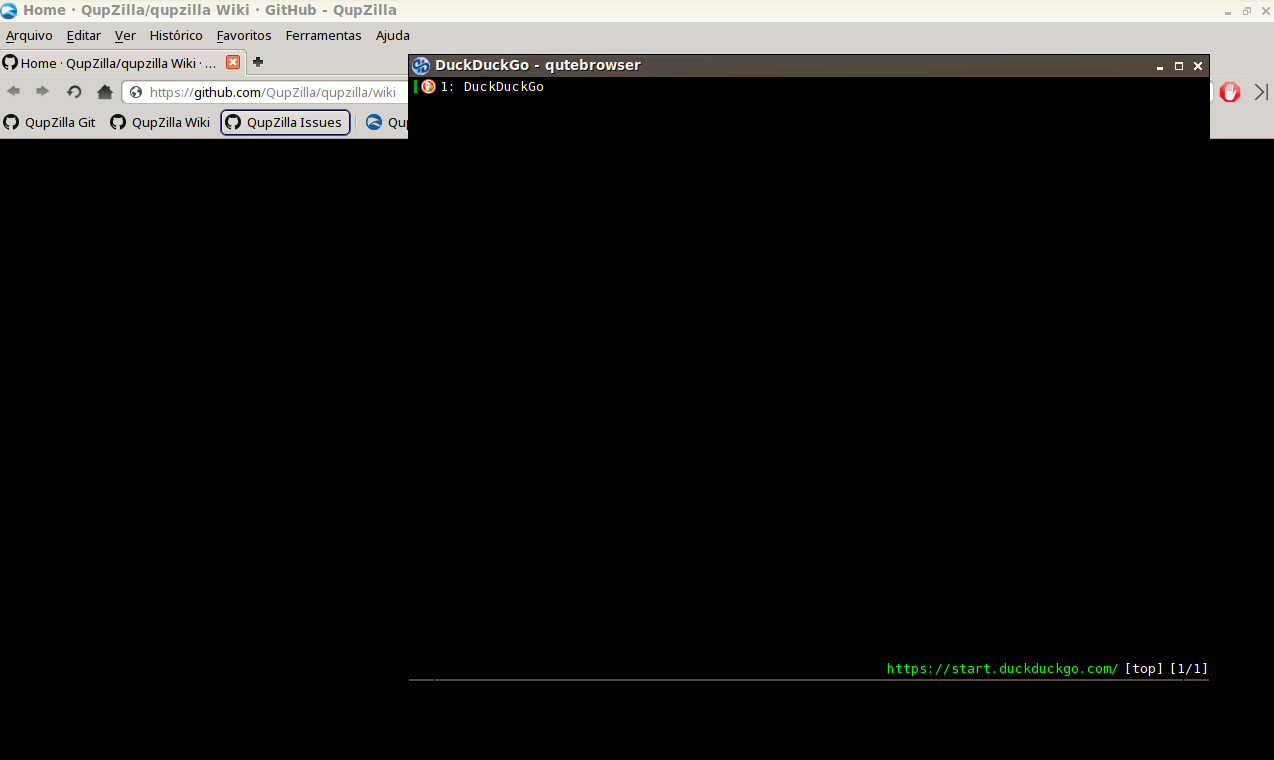Screen dimensions: 1274x760
Task: Open the Histórico menu
Action: [176, 35]
